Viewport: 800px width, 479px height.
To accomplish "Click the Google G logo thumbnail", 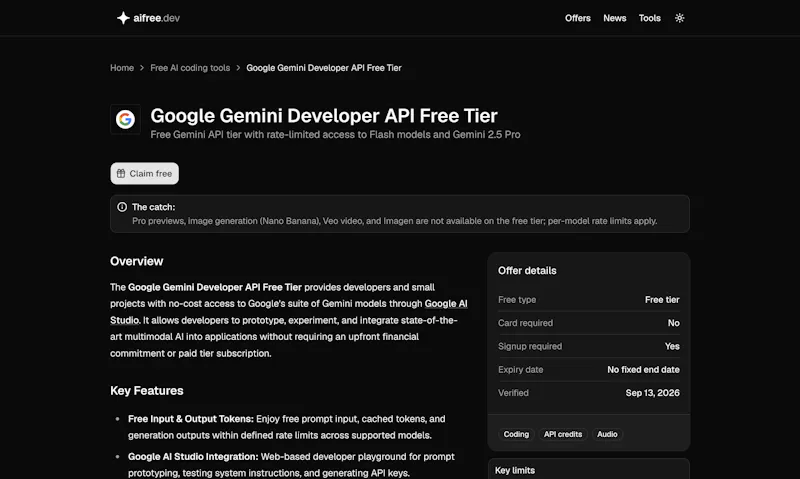I will point(125,119).
